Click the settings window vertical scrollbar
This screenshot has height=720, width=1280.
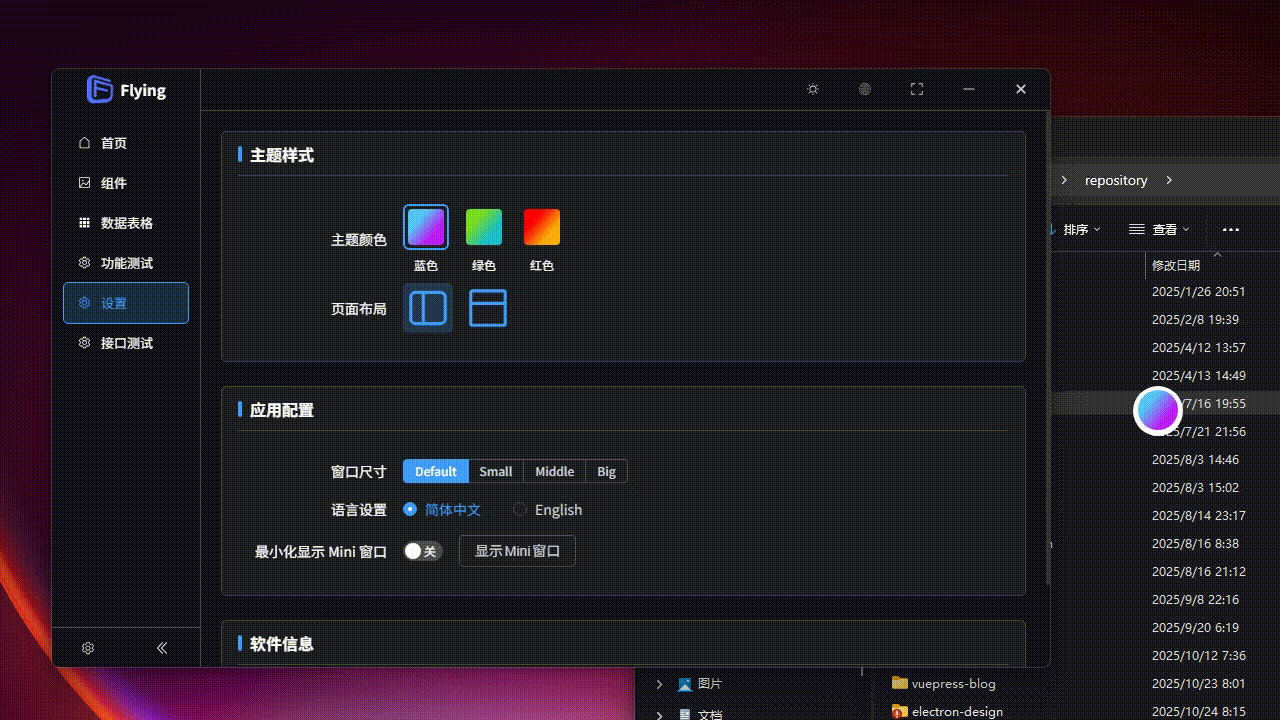(x=1047, y=350)
